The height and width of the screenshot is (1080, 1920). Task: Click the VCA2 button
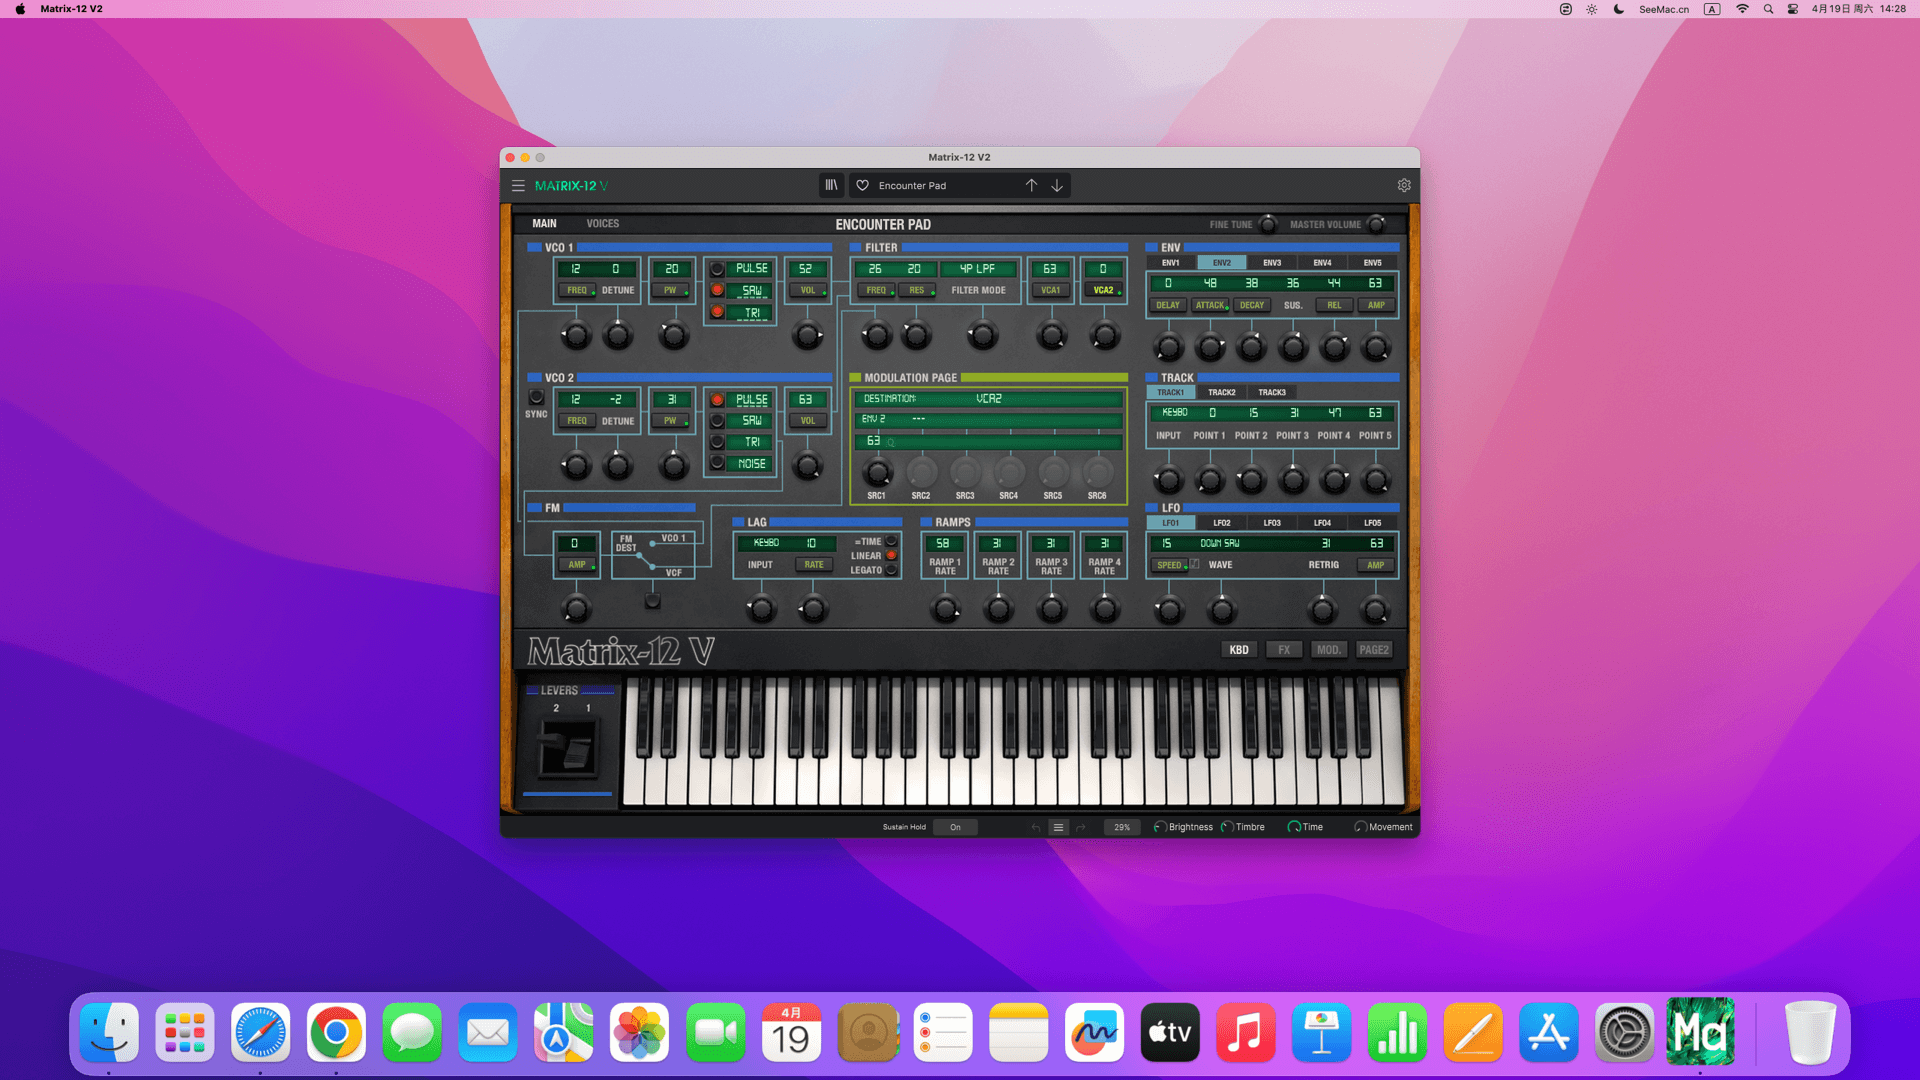[1103, 291]
